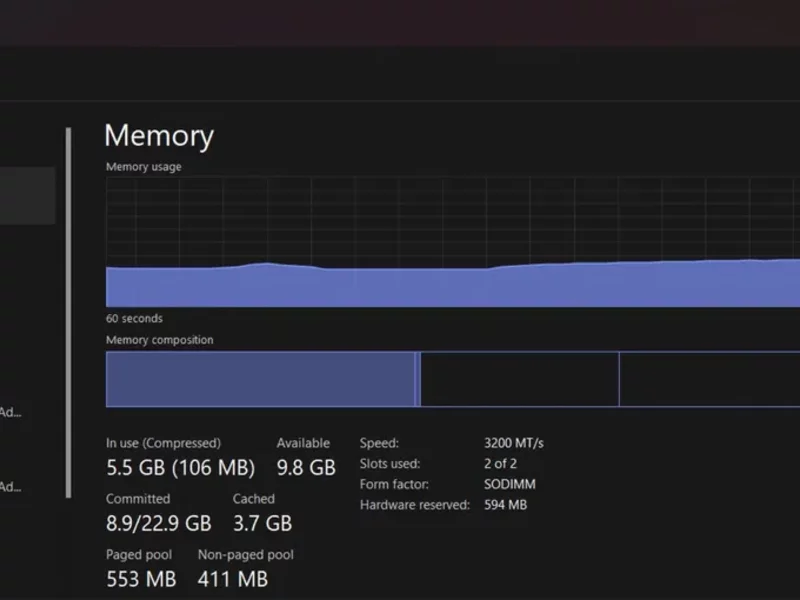Screen dimensions: 800x600
Task: Click the 5.5 GB (106 MB) in-use value
Action: point(180,468)
